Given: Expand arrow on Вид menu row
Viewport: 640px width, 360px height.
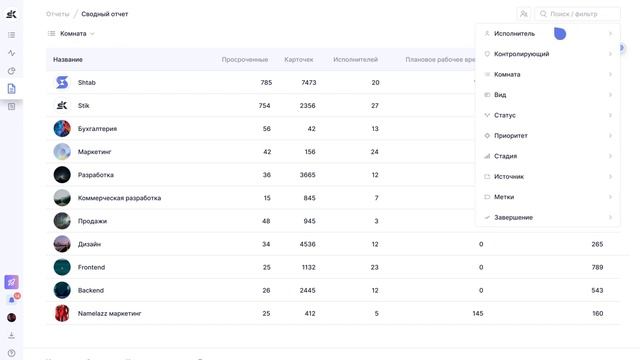Looking at the screenshot, I should tap(611, 95).
